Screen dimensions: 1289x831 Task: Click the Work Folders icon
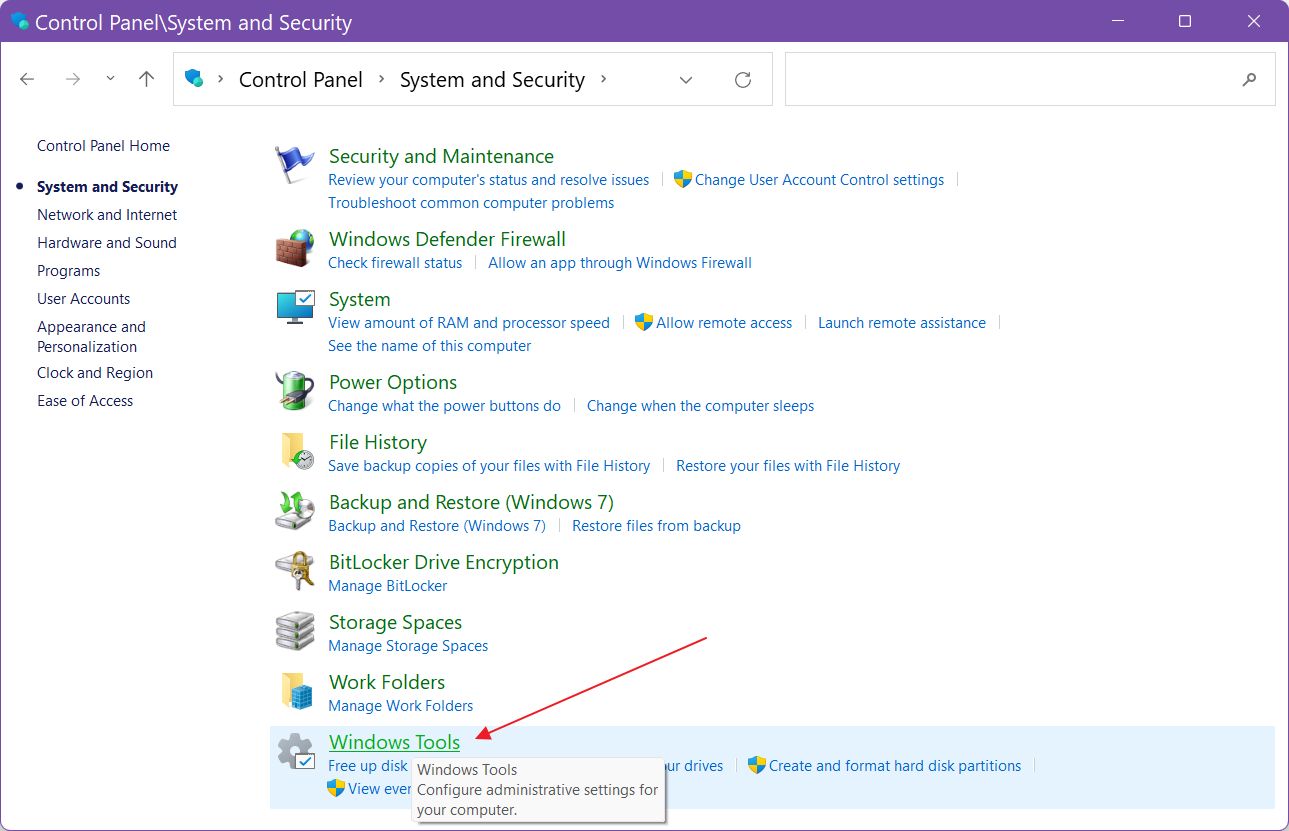[296, 691]
